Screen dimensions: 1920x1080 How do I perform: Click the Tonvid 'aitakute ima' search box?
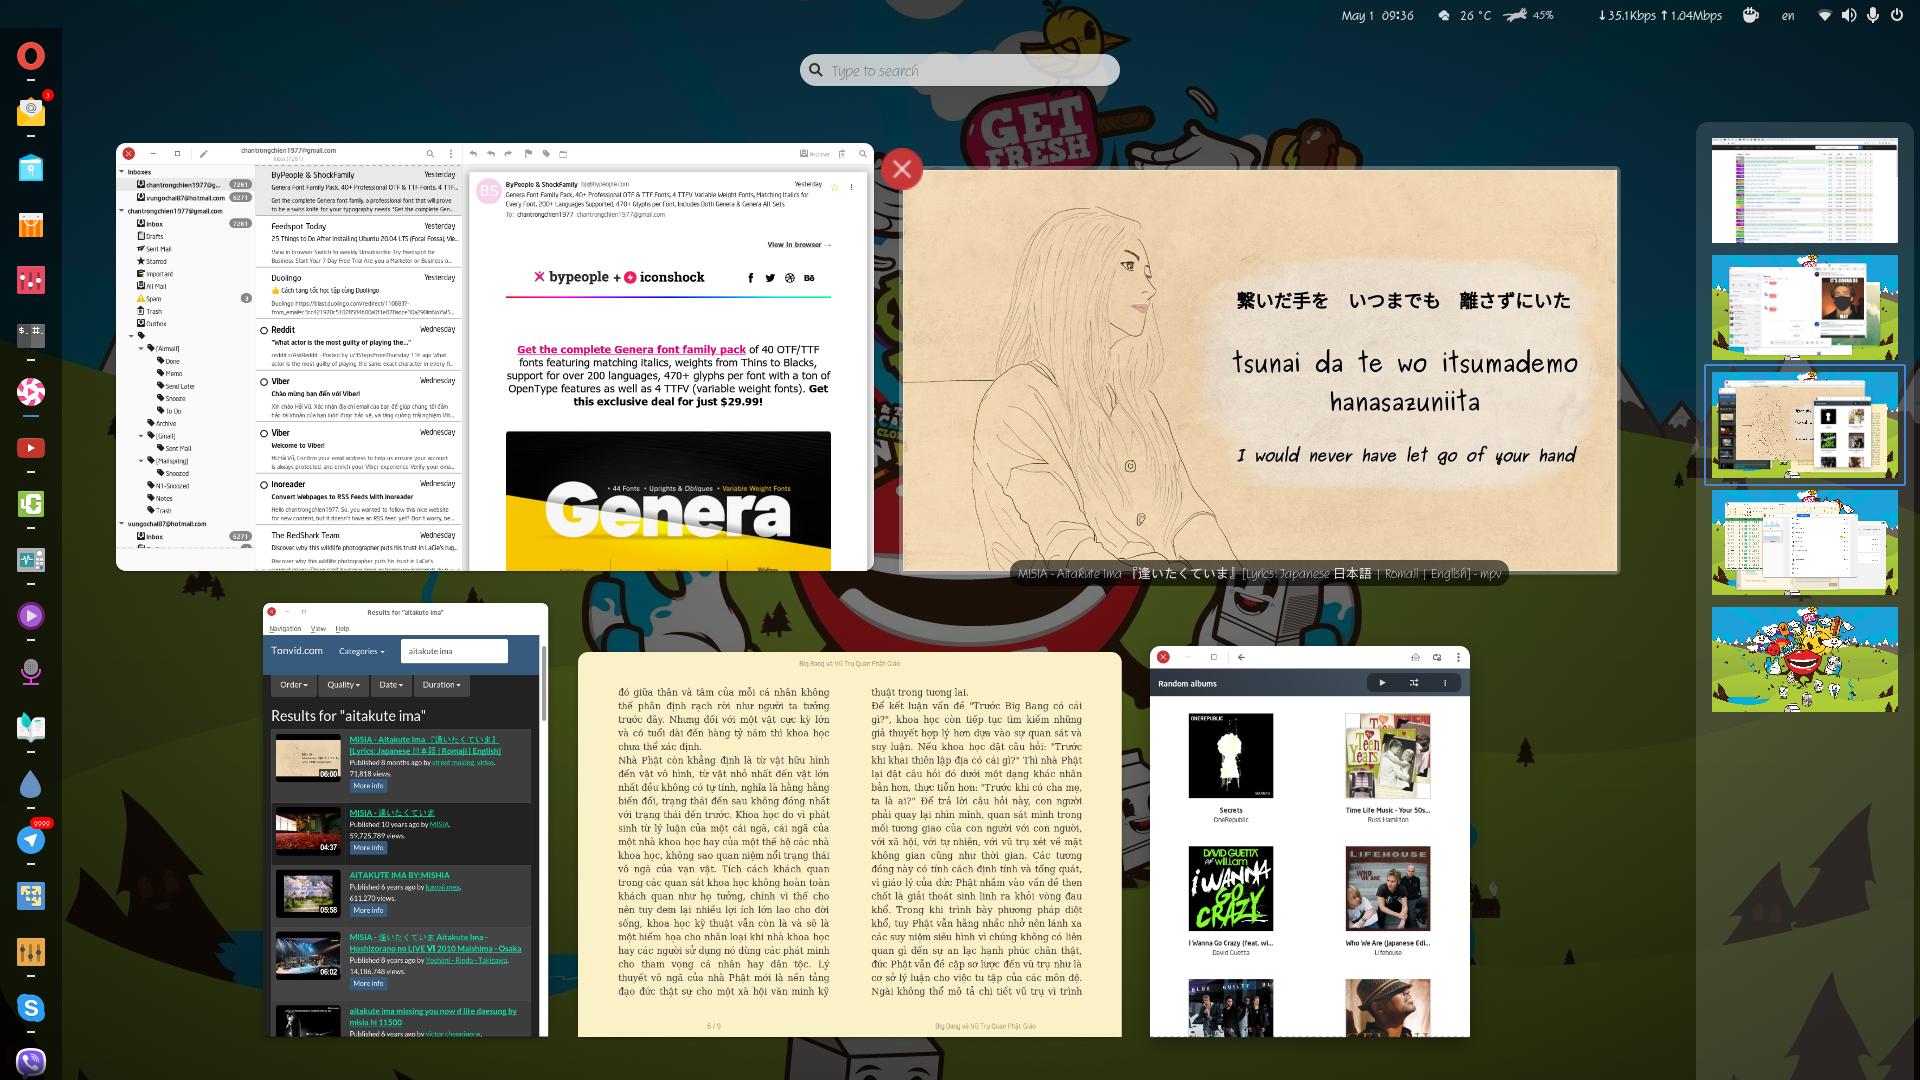pyautogui.click(x=454, y=651)
